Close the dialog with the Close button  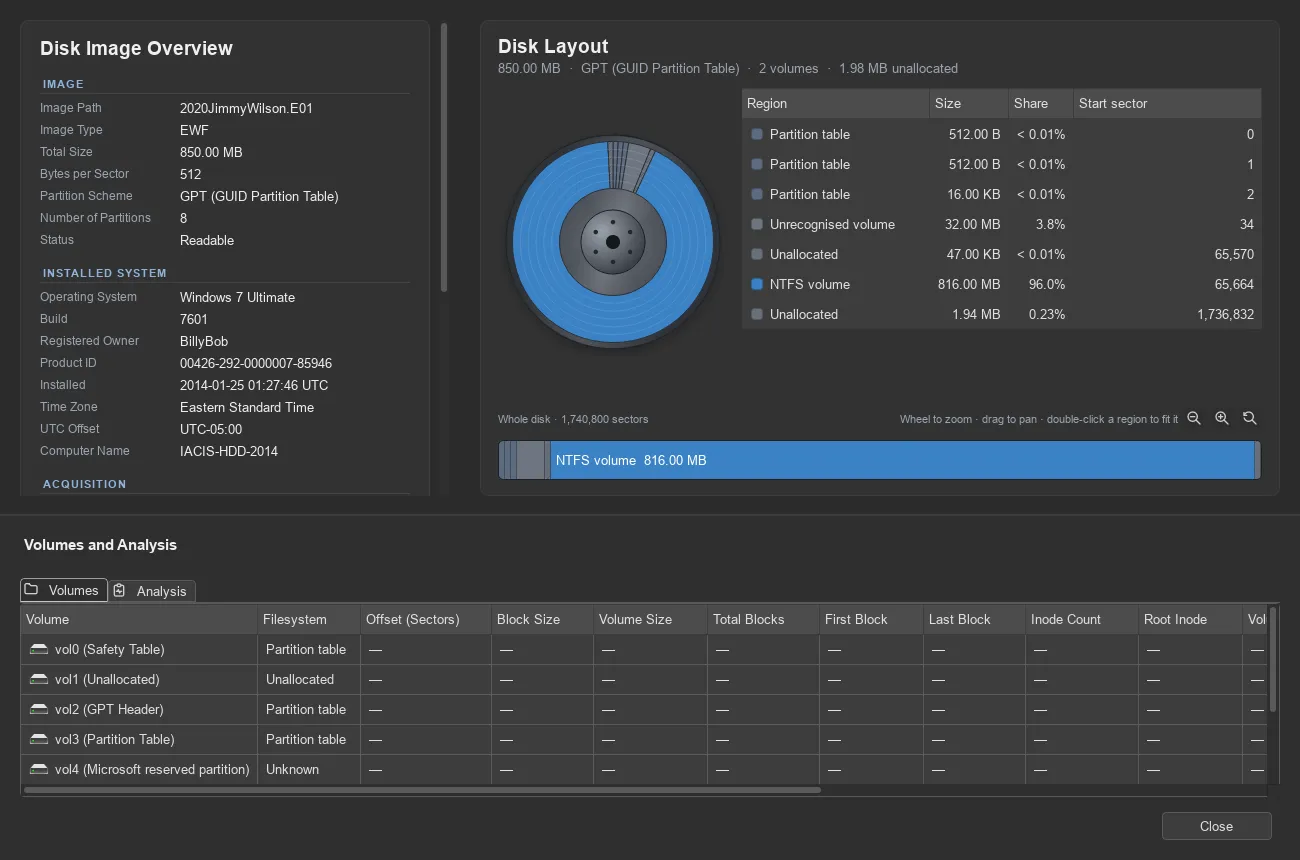(1216, 826)
